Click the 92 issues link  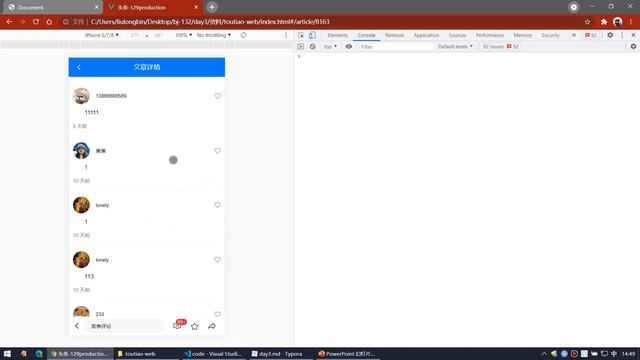pyautogui.click(x=500, y=47)
